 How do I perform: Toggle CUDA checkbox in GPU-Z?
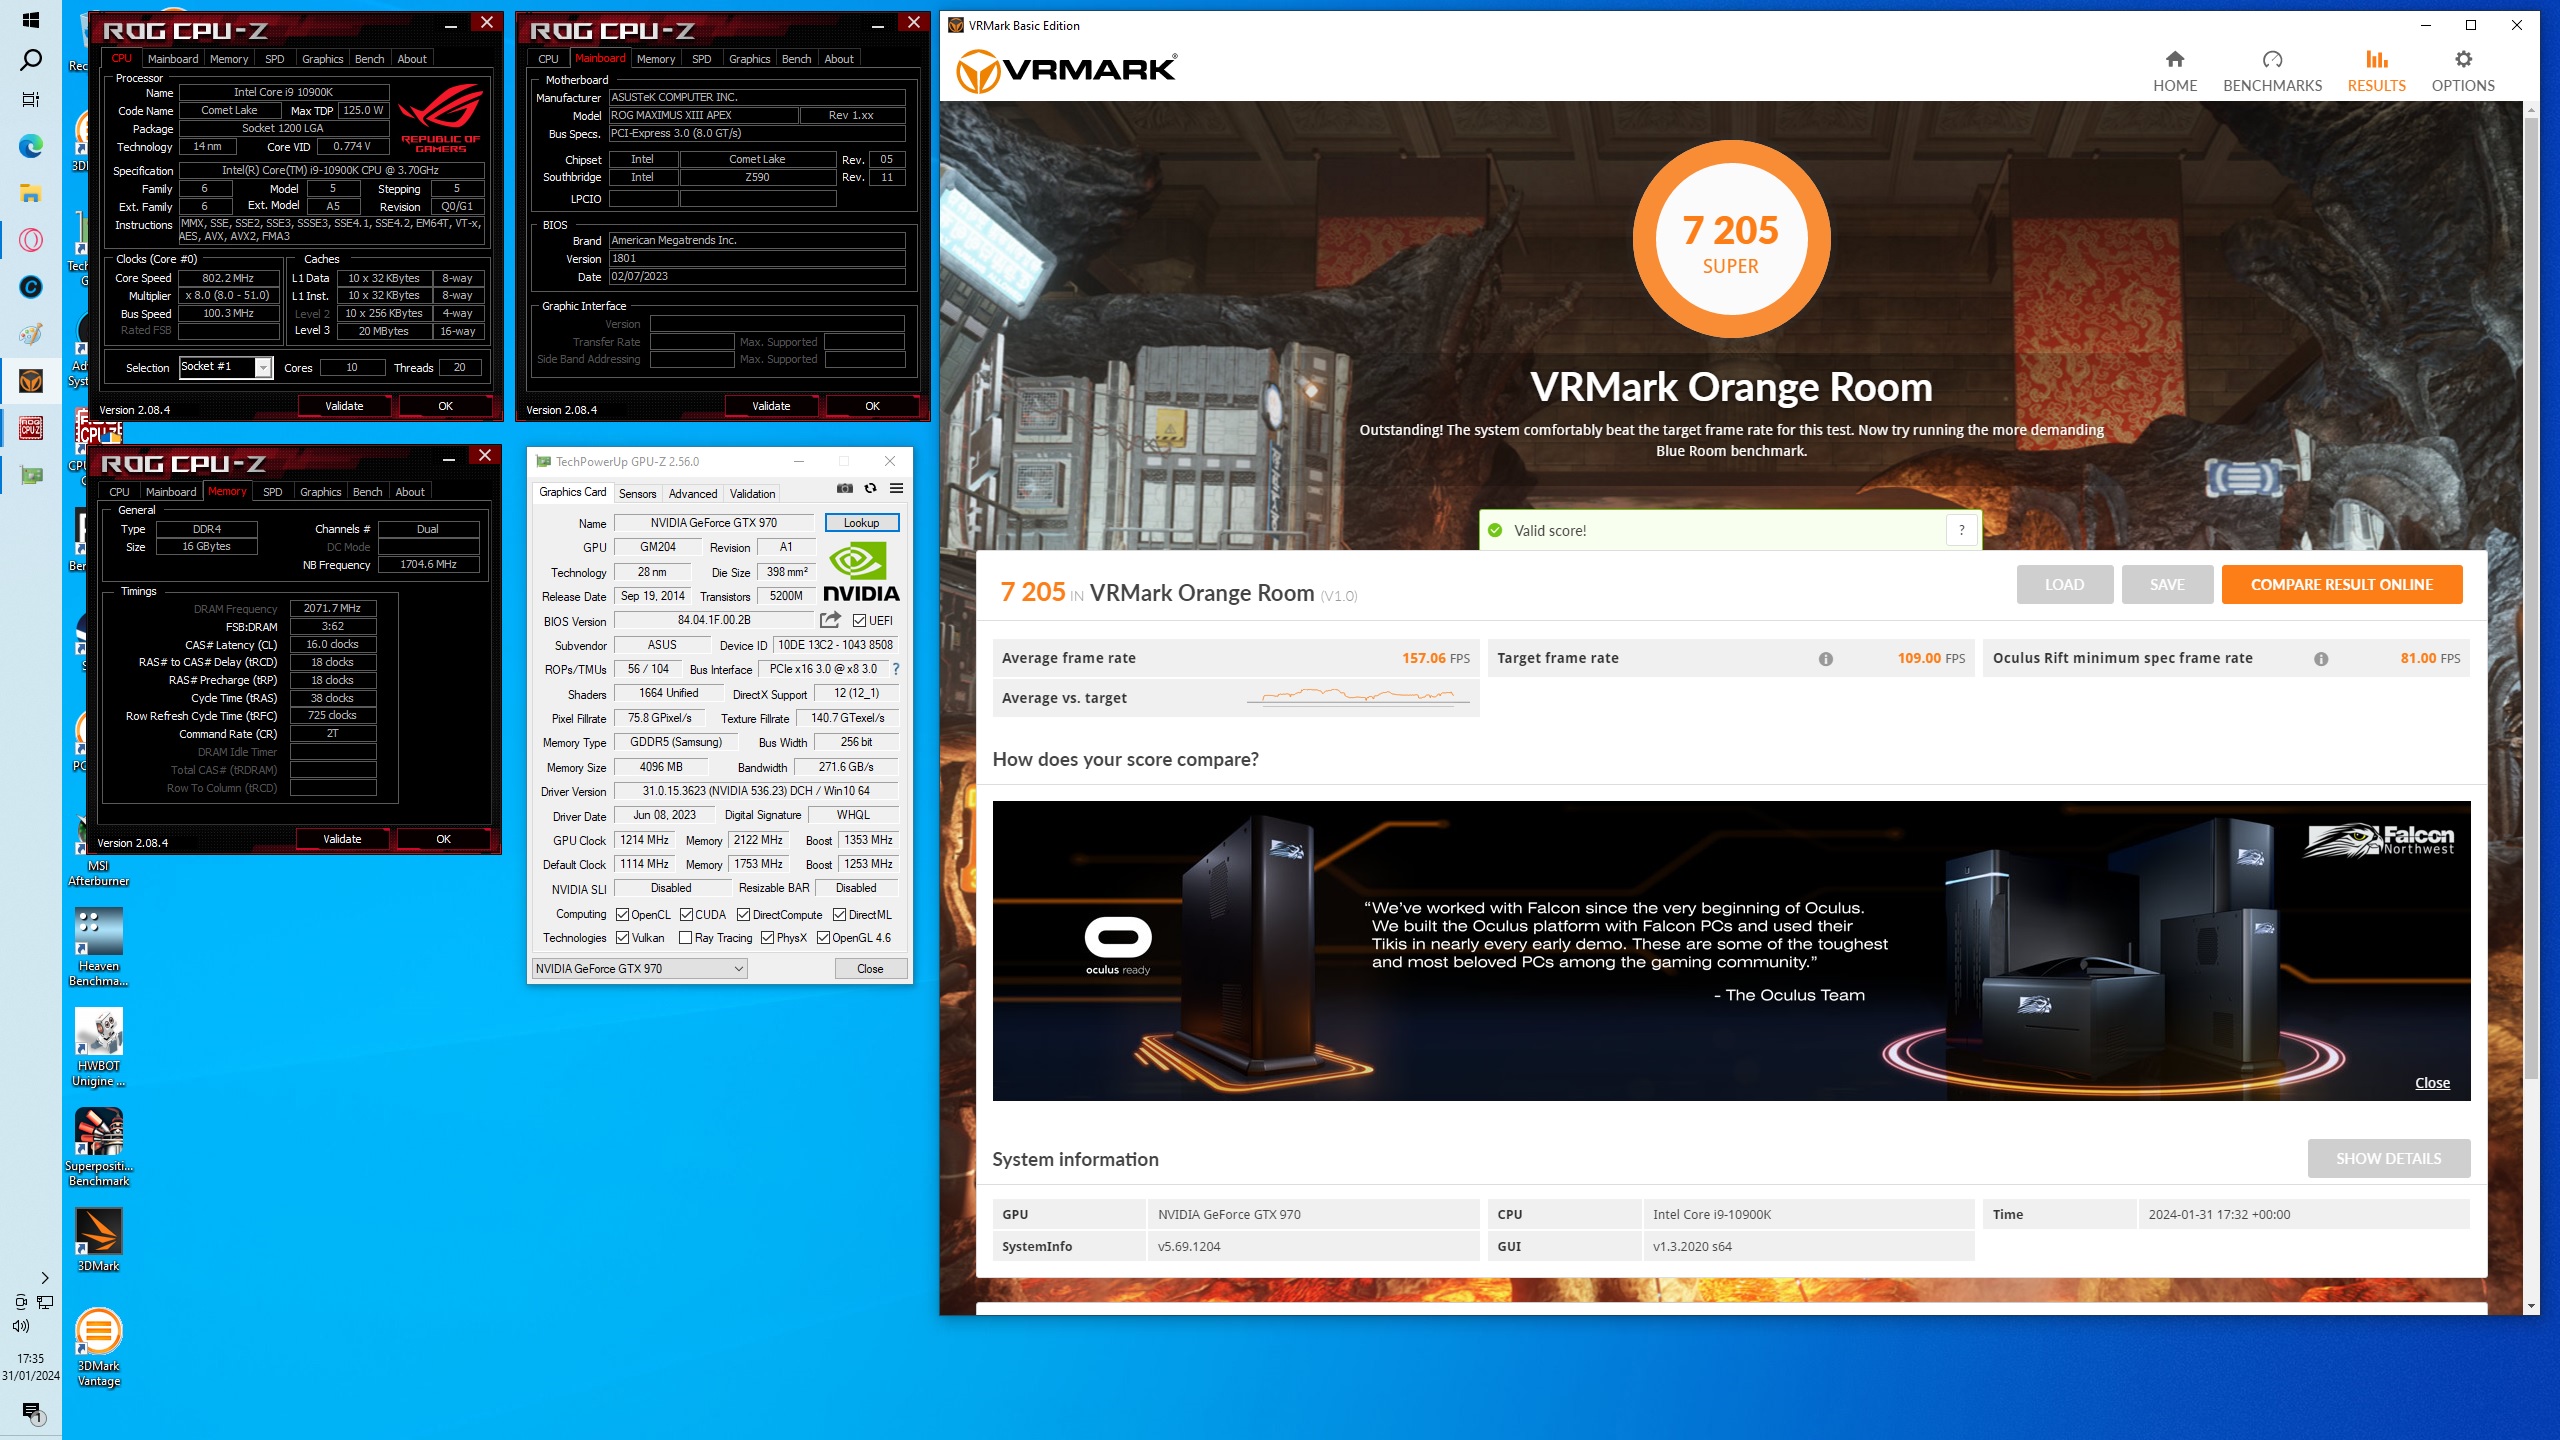click(686, 915)
